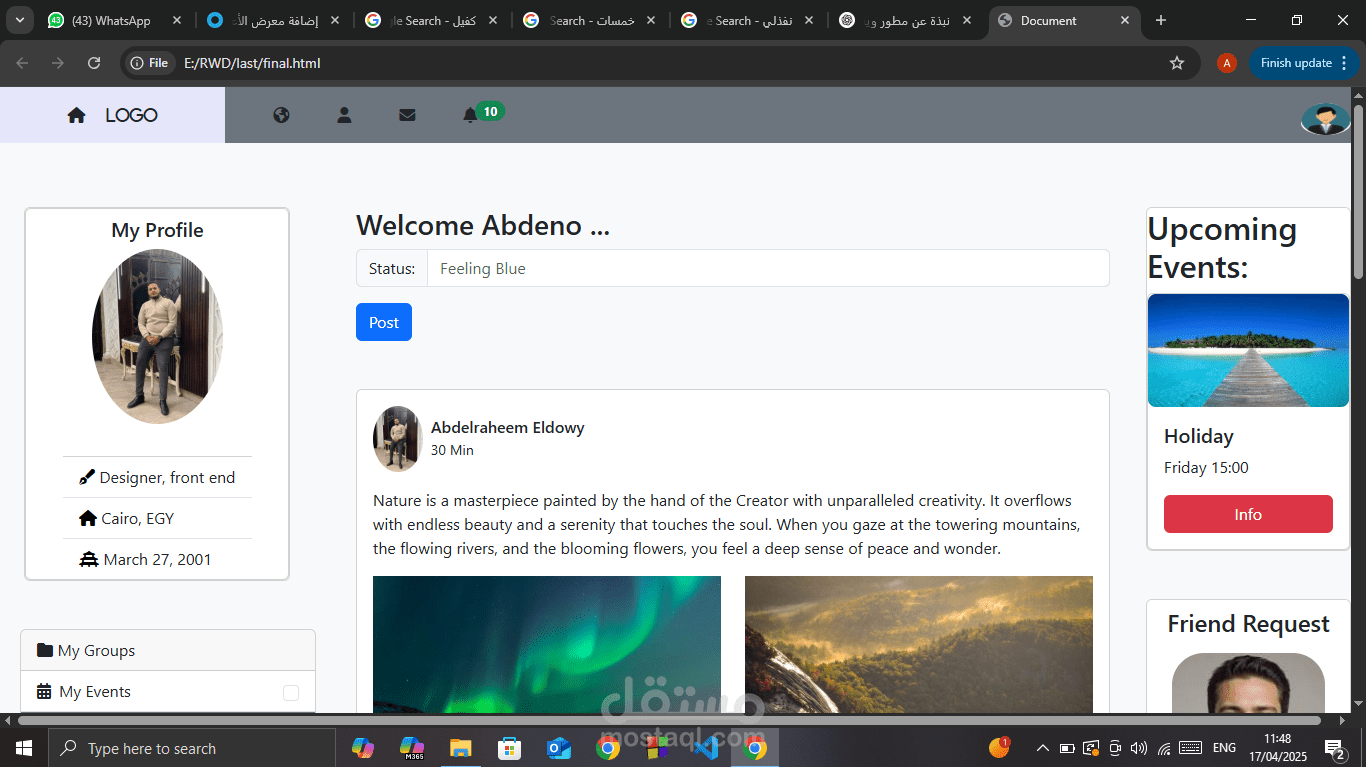Close the WhatsApp tab
Screen dimensions: 1366x767
pos(176,20)
